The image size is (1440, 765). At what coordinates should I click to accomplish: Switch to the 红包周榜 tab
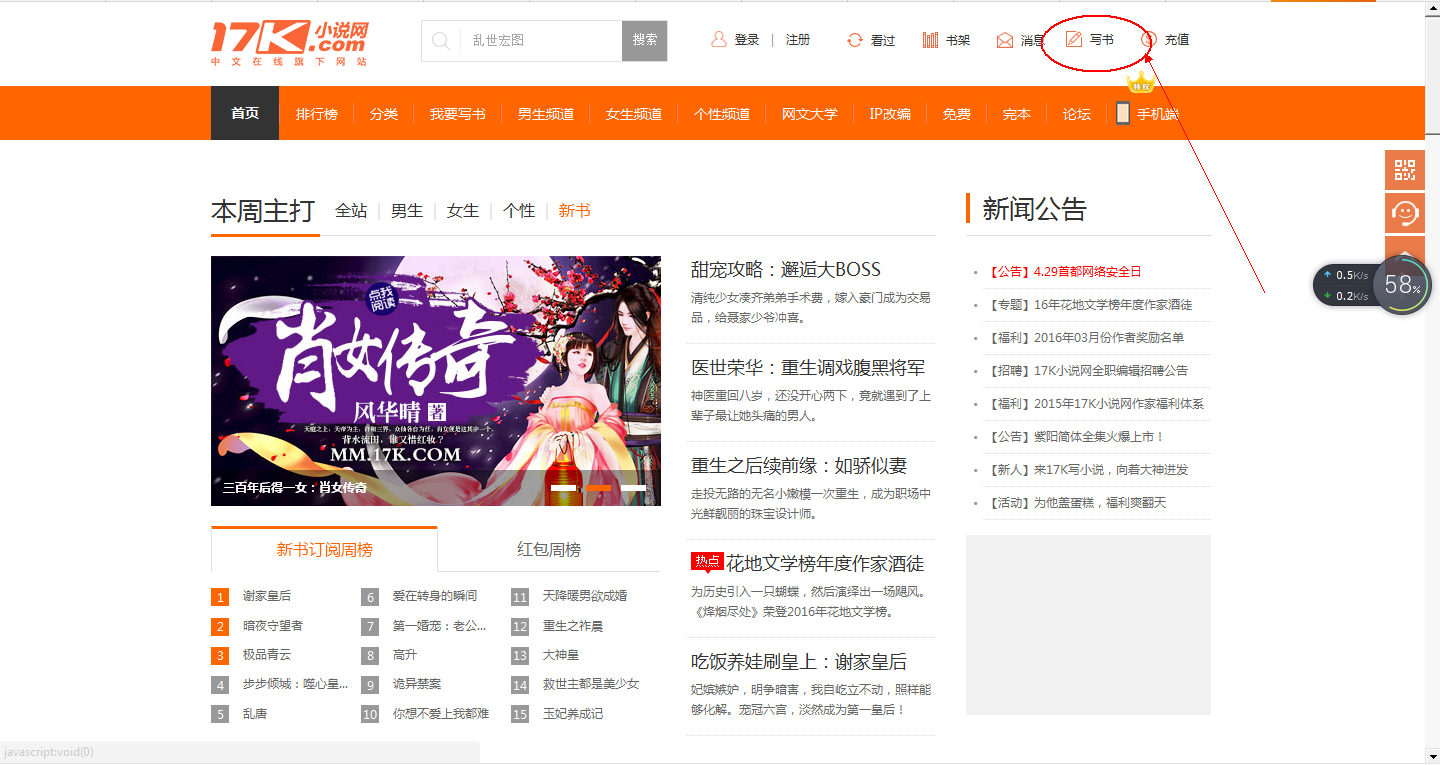(549, 549)
